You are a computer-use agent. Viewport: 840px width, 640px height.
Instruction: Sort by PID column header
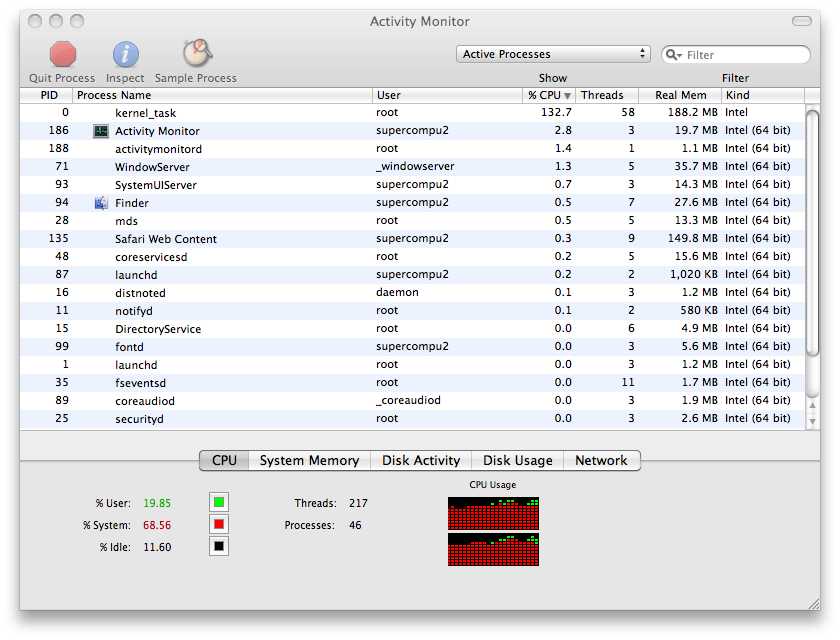[x=46, y=95]
